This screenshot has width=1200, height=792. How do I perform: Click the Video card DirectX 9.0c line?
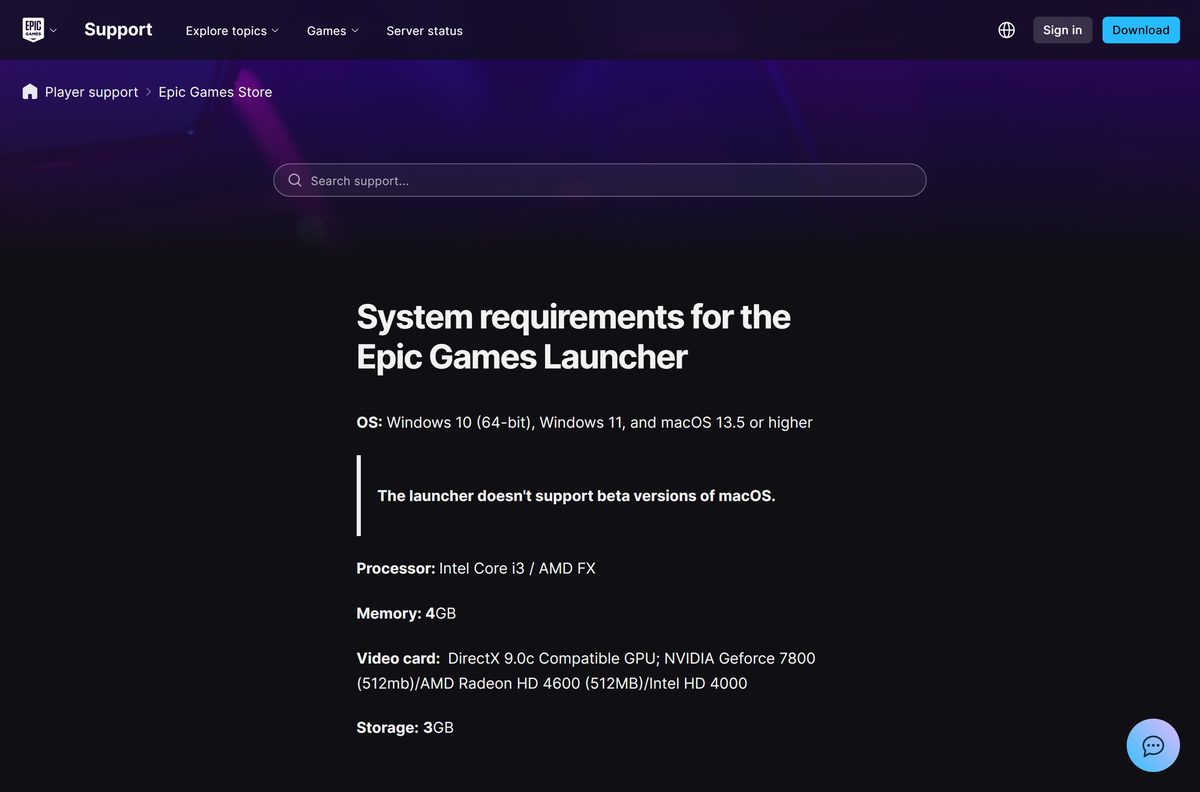pyautogui.click(x=586, y=671)
